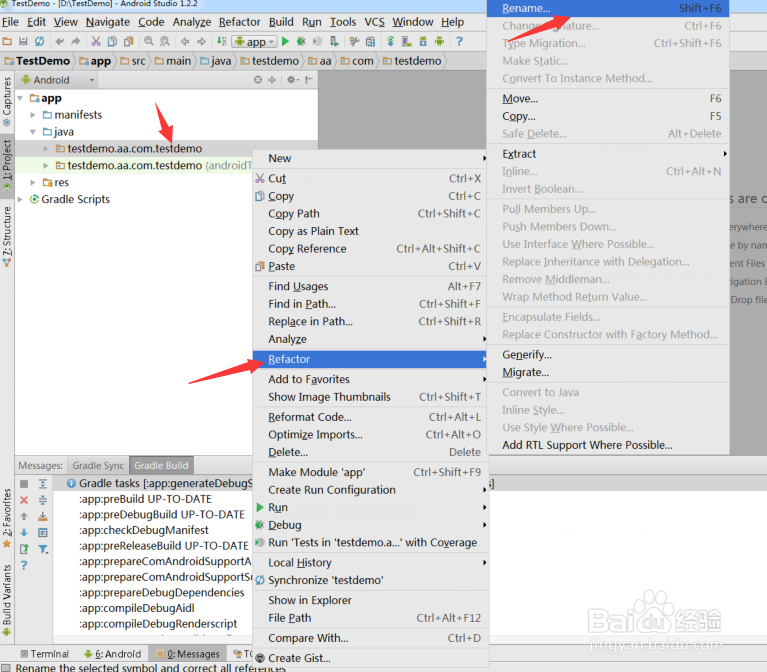The image size is (767, 672).
Task: Click the Paste clipboard toolbar icon
Action: click(128, 42)
